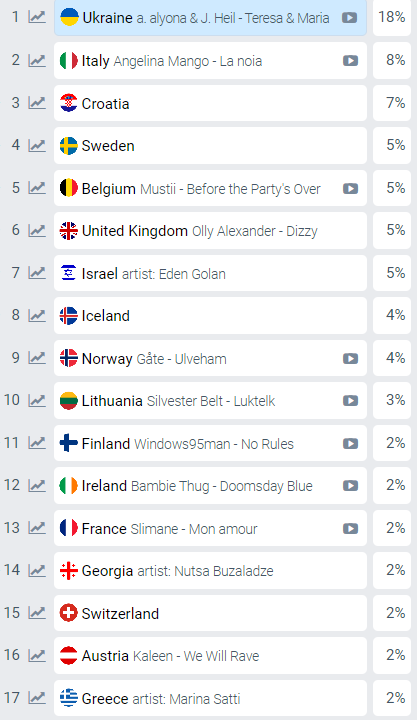The image size is (417, 720).
Task: Open the Austria We Will Rave entry
Action: (x=210, y=656)
